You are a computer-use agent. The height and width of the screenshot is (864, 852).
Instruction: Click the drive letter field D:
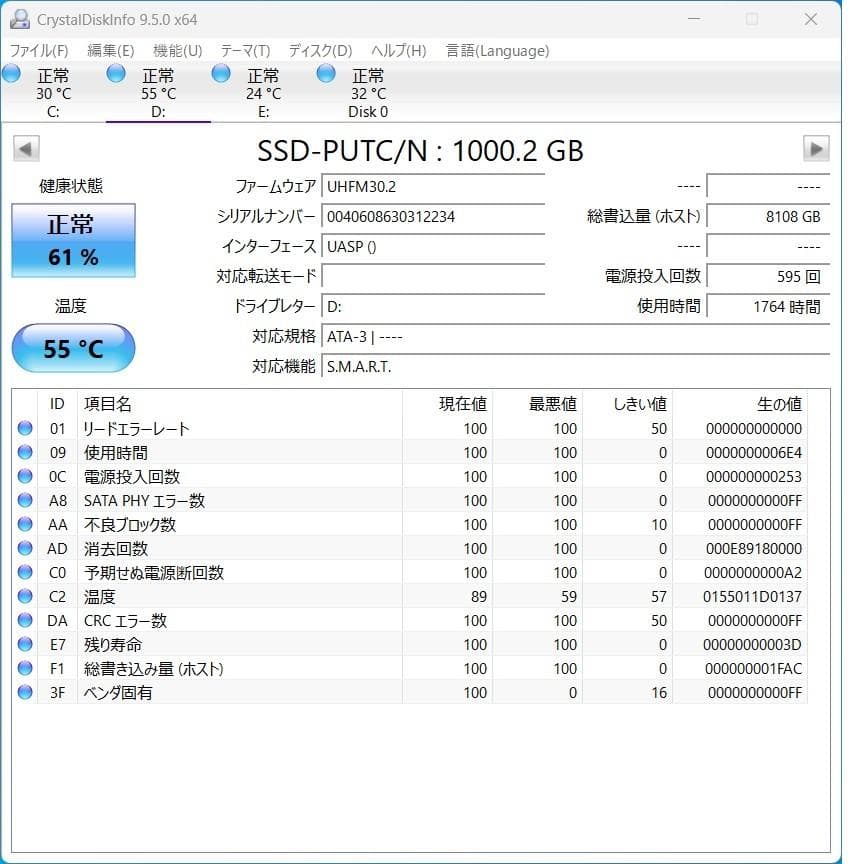(x=433, y=306)
